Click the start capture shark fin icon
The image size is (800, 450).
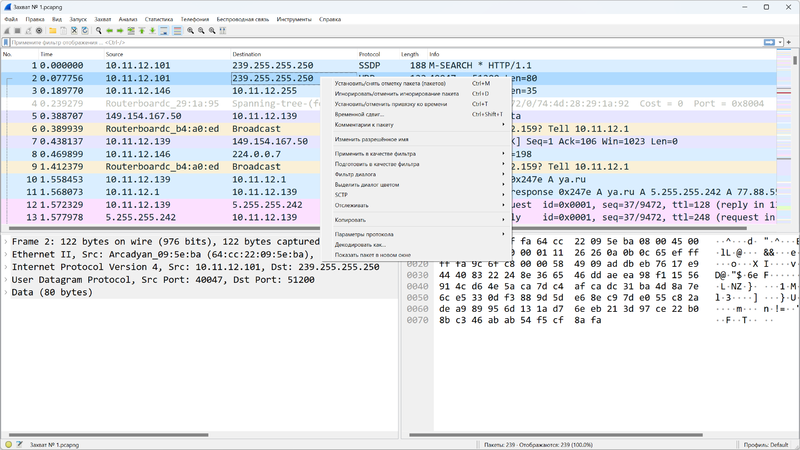pos(7,31)
